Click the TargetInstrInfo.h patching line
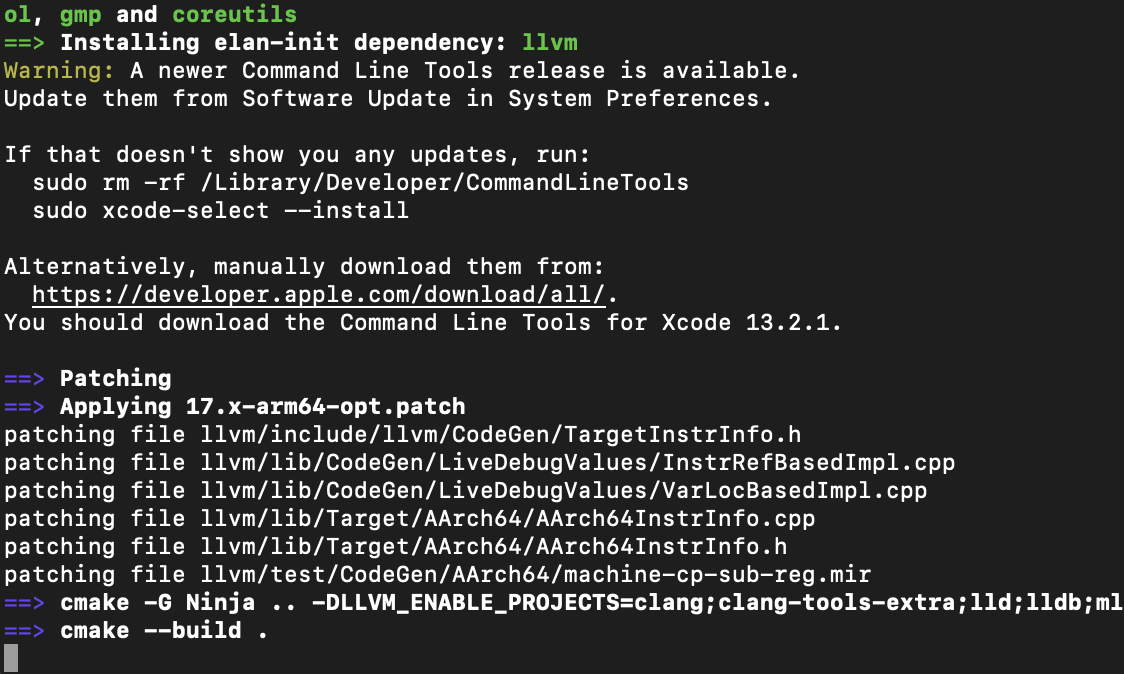The width and height of the screenshot is (1124, 674). pyautogui.click(x=403, y=435)
